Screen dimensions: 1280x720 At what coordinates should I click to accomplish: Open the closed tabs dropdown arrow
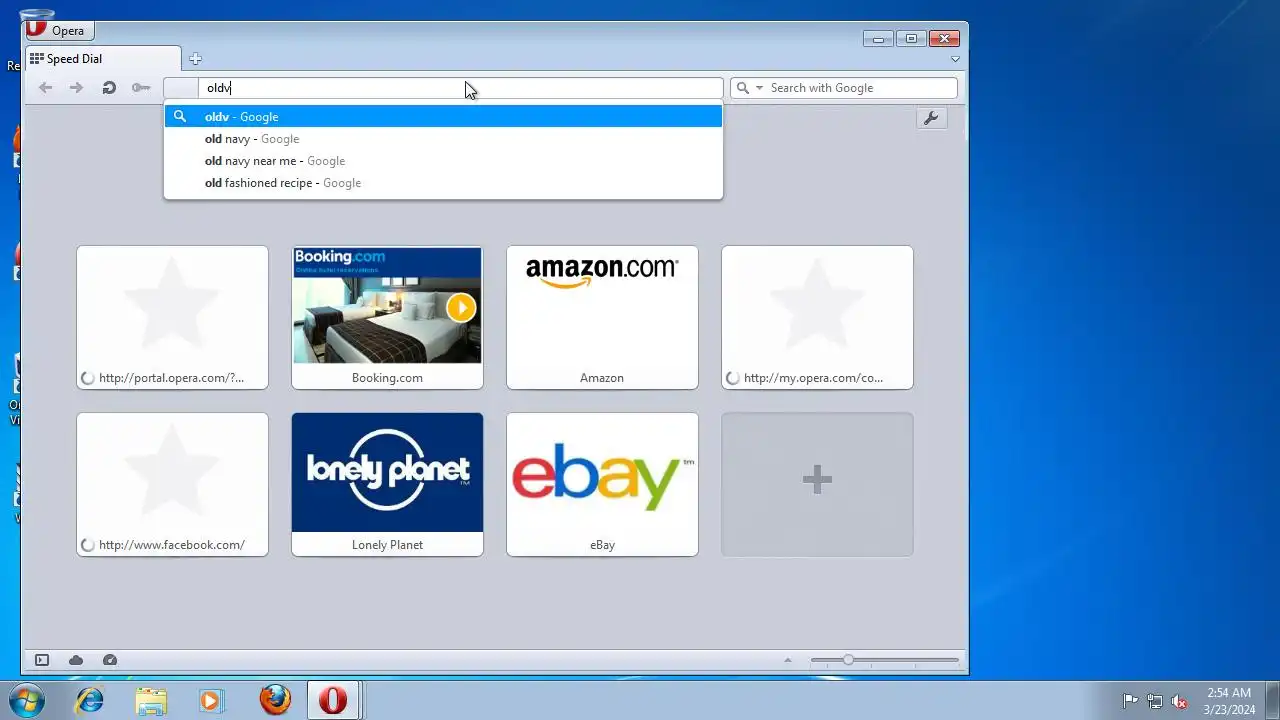(x=955, y=59)
